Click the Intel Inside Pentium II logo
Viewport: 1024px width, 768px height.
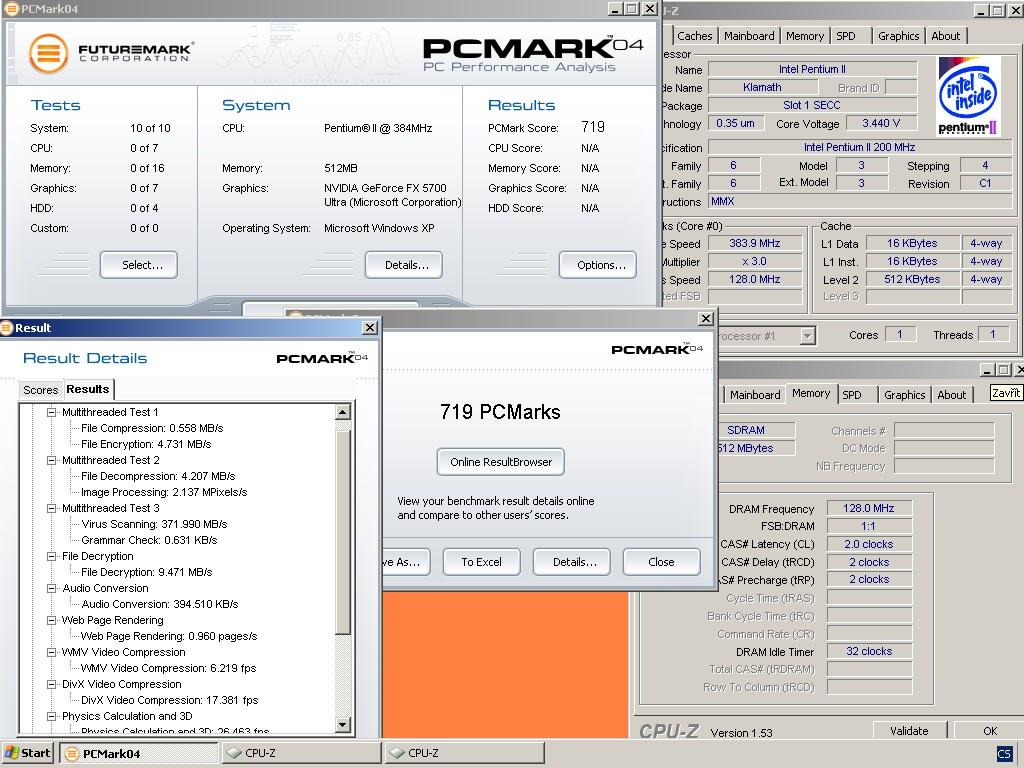[x=968, y=96]
